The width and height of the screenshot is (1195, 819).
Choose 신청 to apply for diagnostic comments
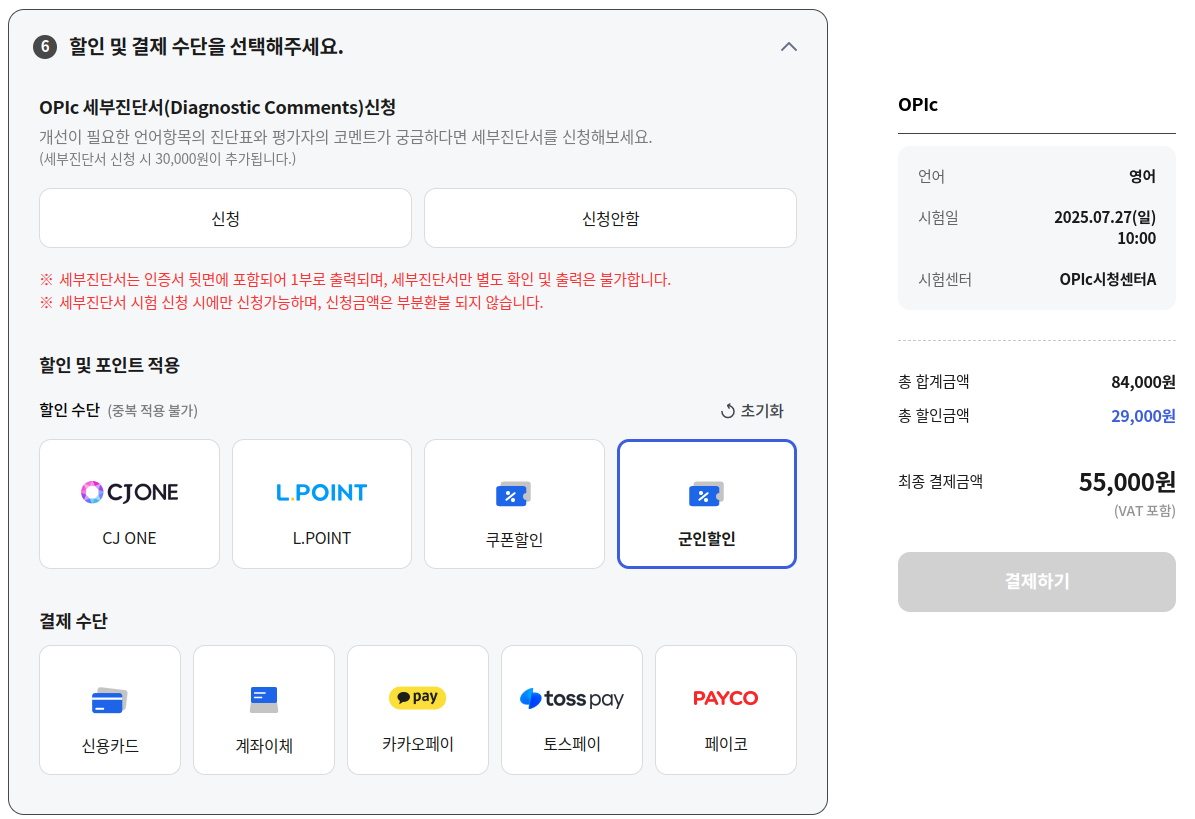[224, 218]
